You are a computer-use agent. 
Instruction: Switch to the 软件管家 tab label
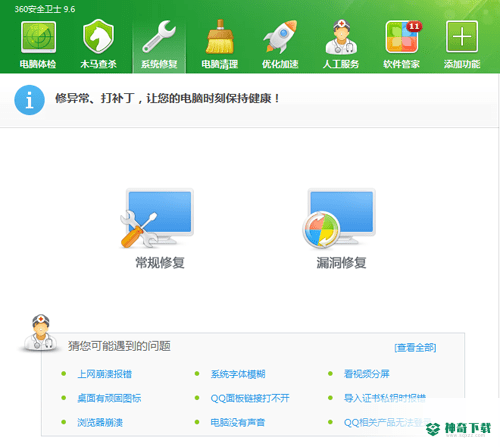click(x=401, y=64)
